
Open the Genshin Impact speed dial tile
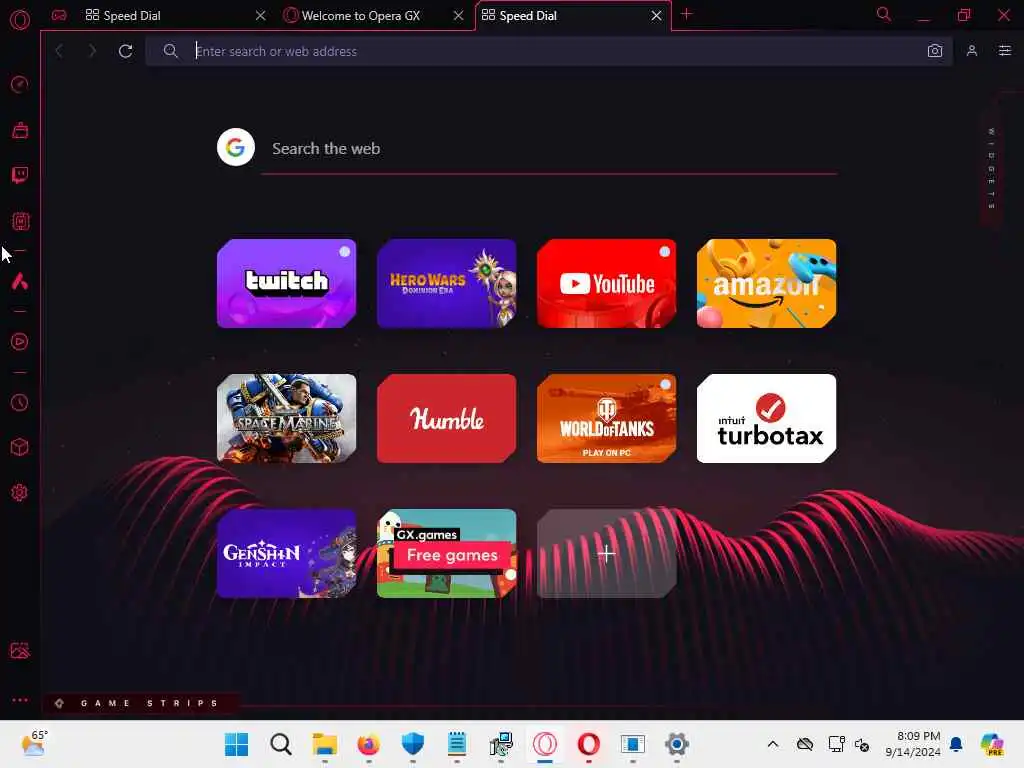pyautogui.click(x=287, y=554)
